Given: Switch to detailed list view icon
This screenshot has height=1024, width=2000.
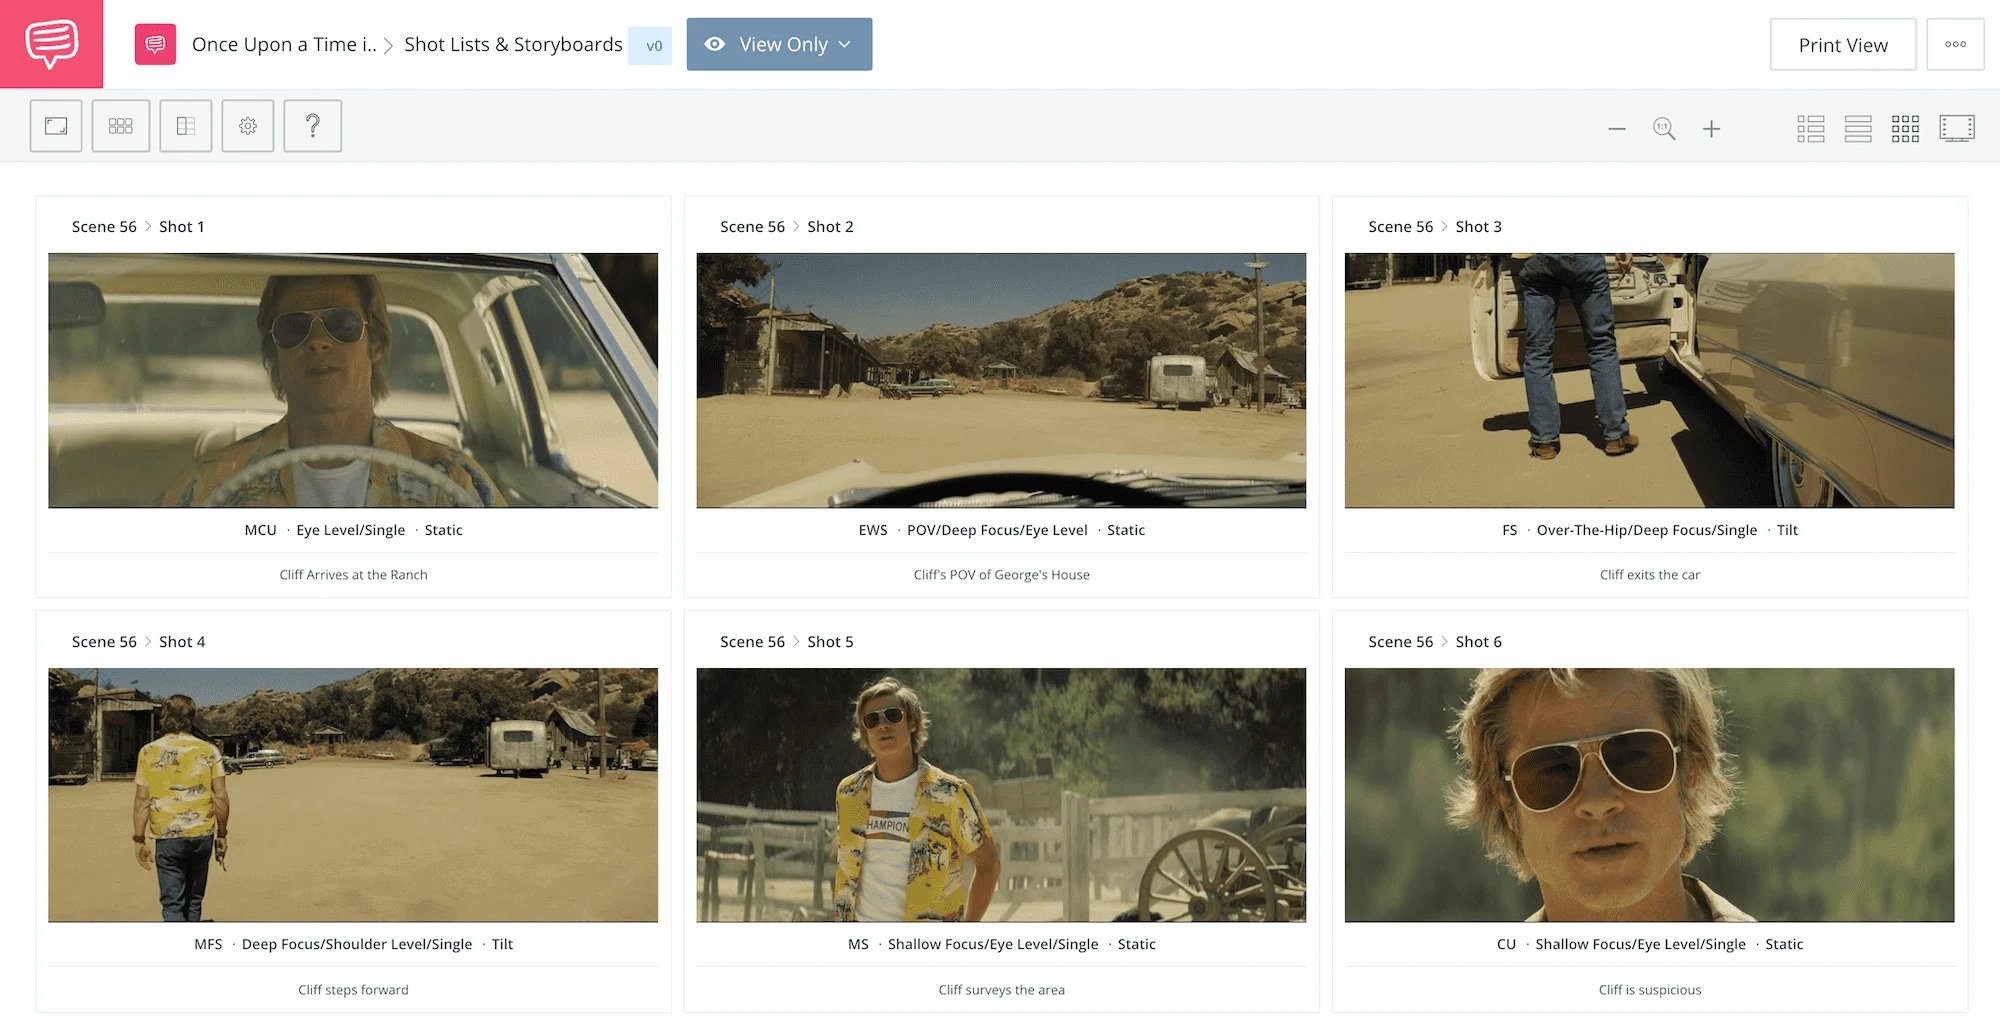Looking at the screenshot, I should (1811, 129).
